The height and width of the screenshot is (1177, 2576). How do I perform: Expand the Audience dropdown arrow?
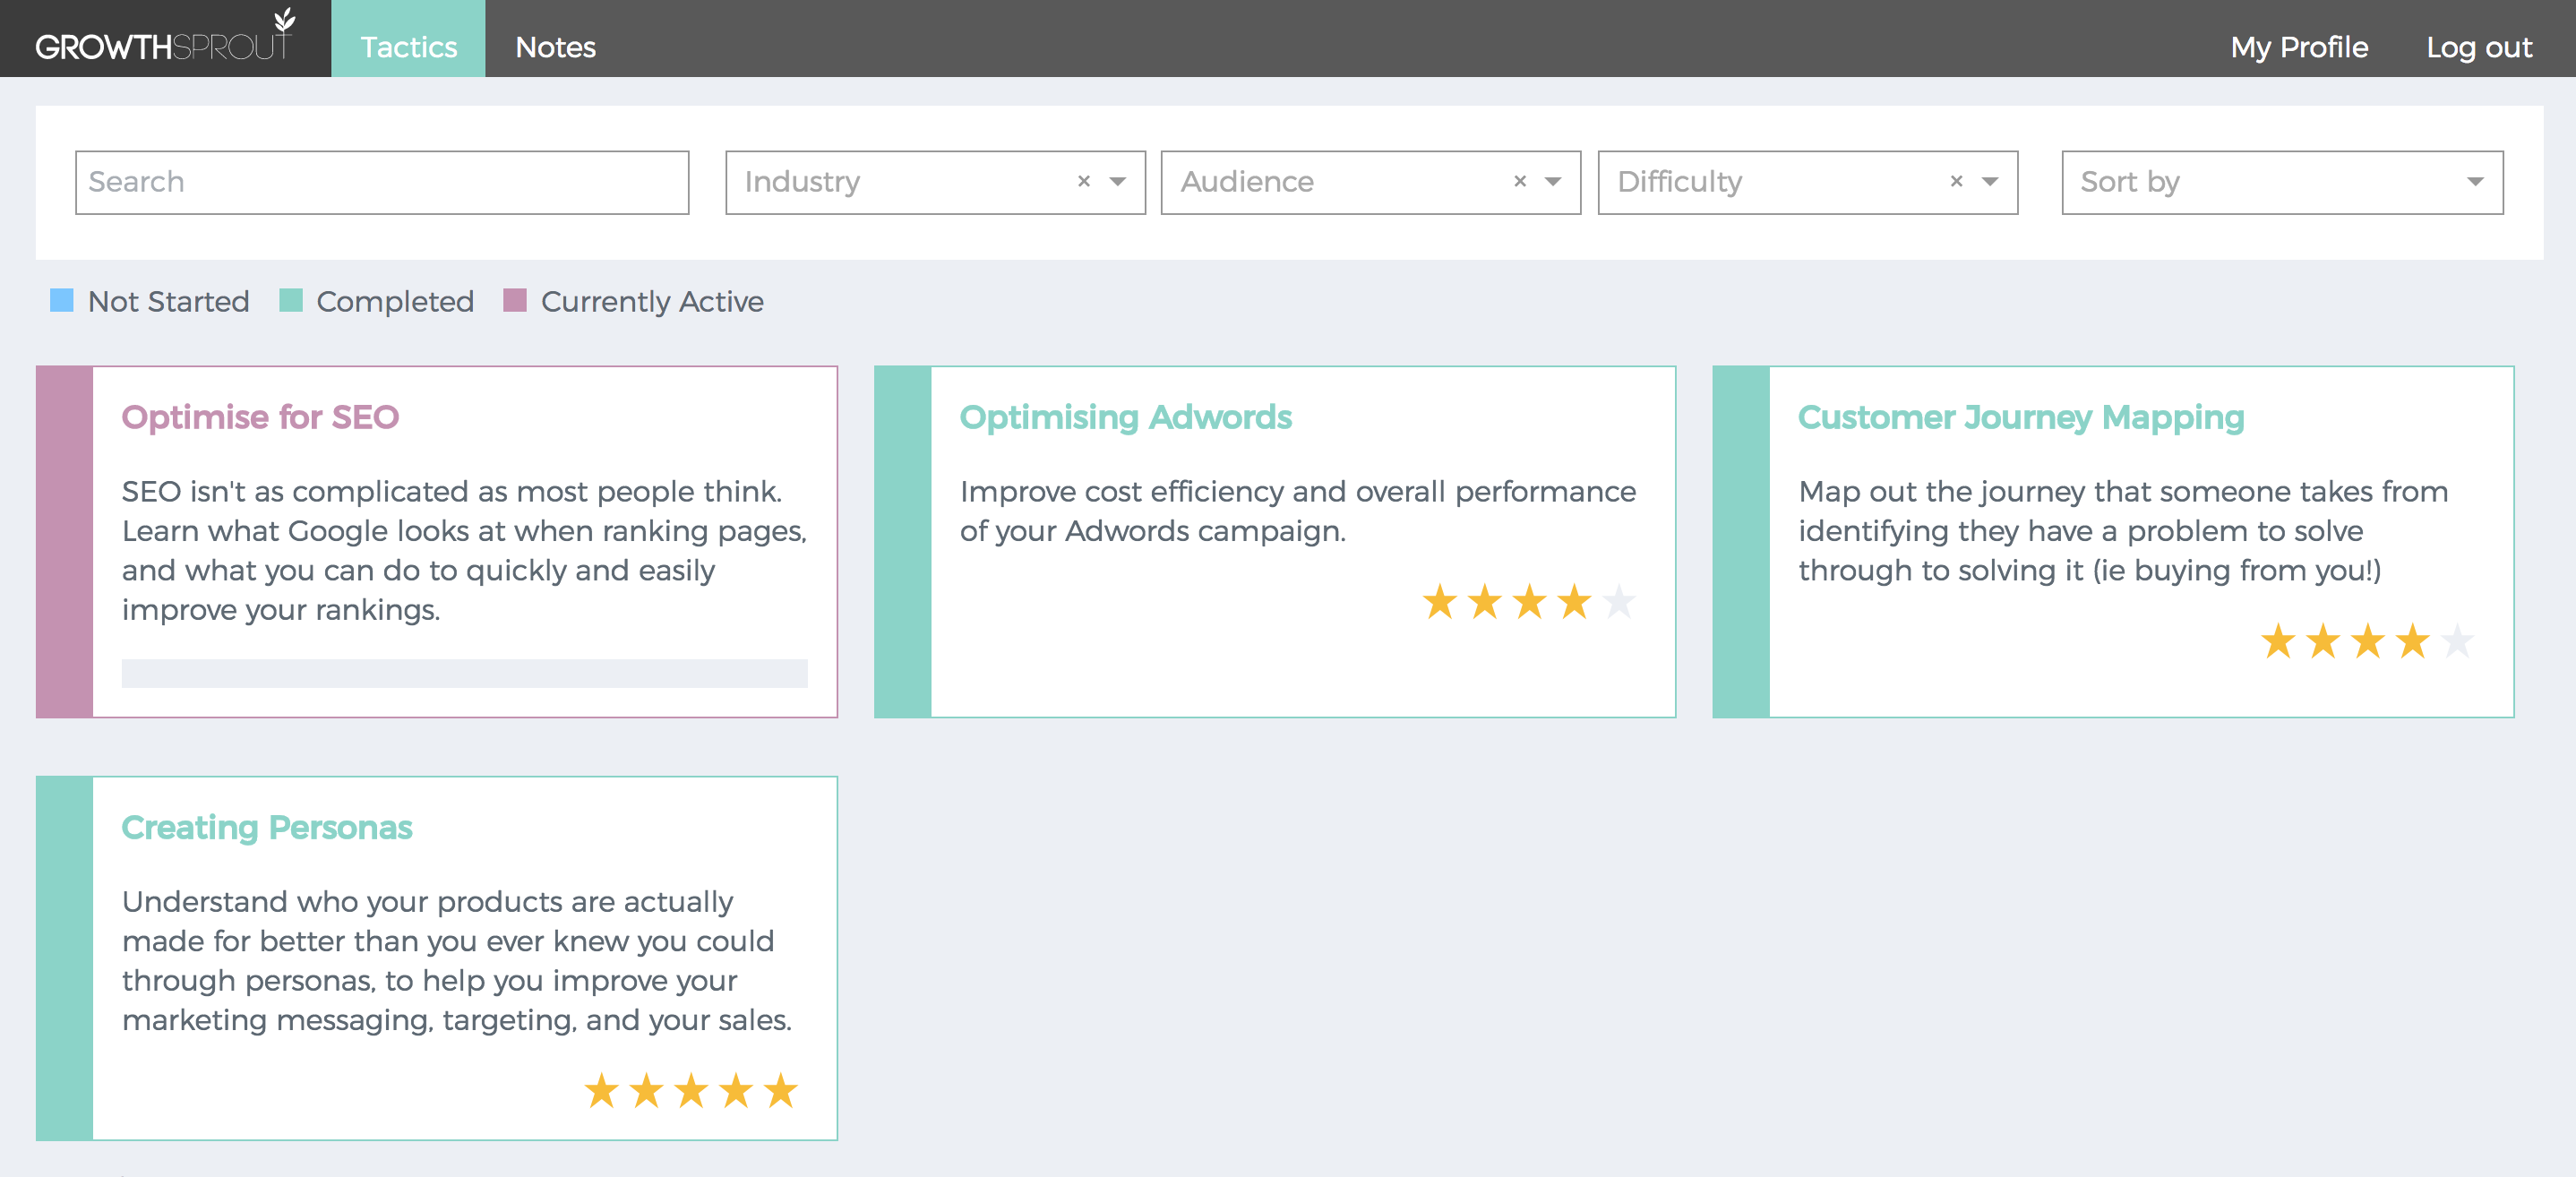tap(1552, 181)
